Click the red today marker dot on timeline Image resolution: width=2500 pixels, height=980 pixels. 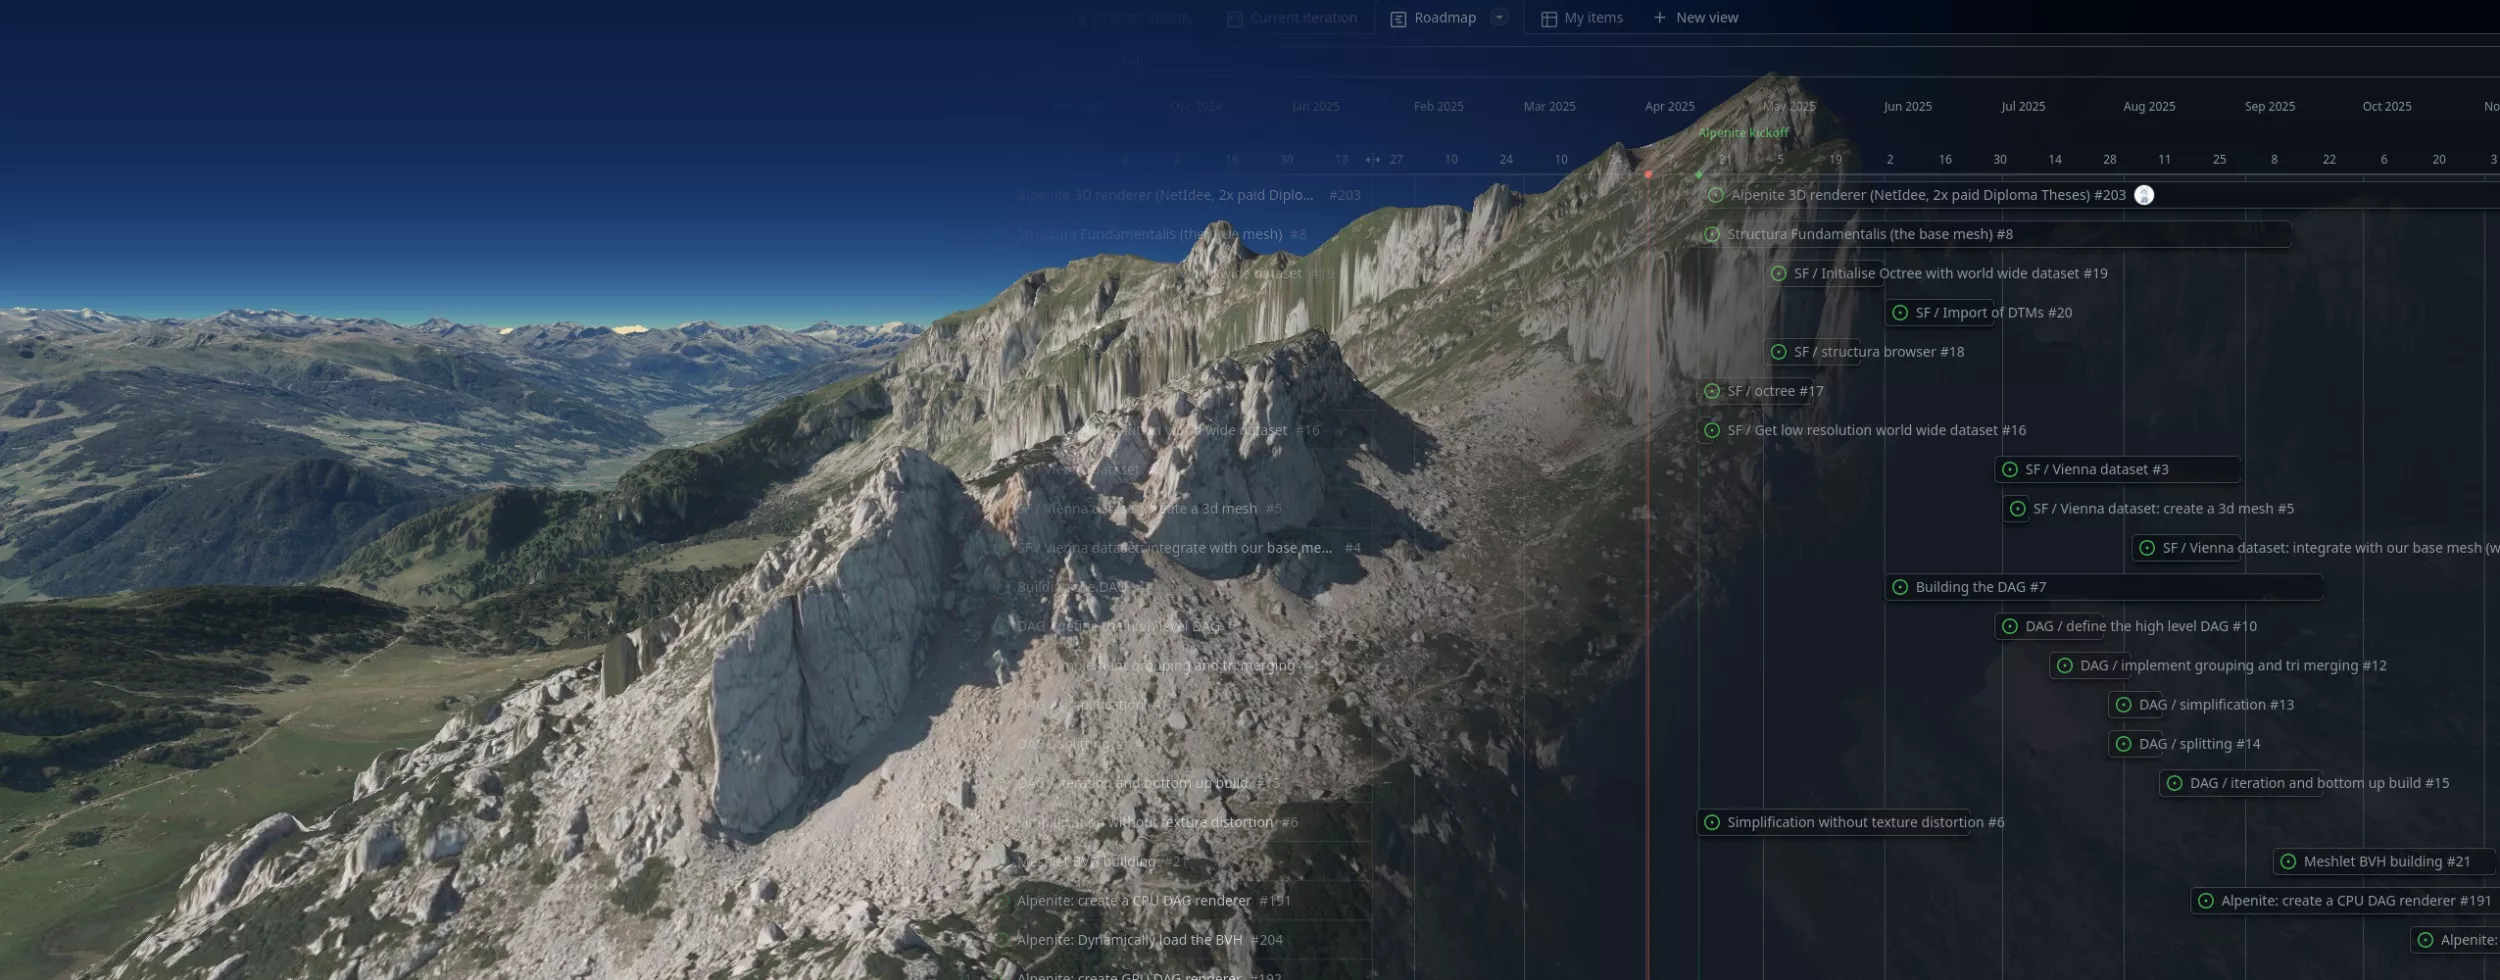[x=1648, y=174]
